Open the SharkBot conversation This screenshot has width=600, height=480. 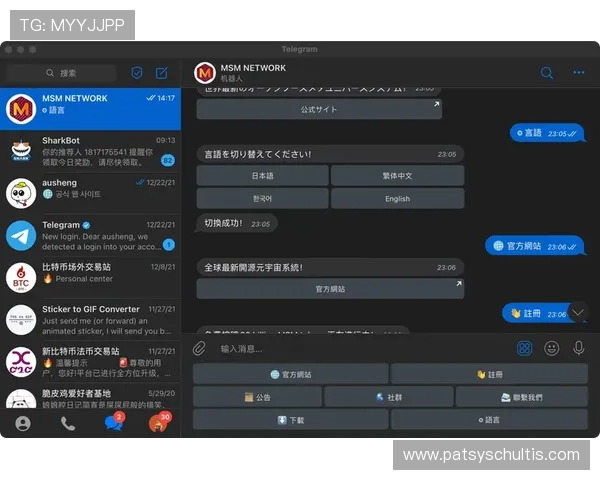[x=90, y=151]
